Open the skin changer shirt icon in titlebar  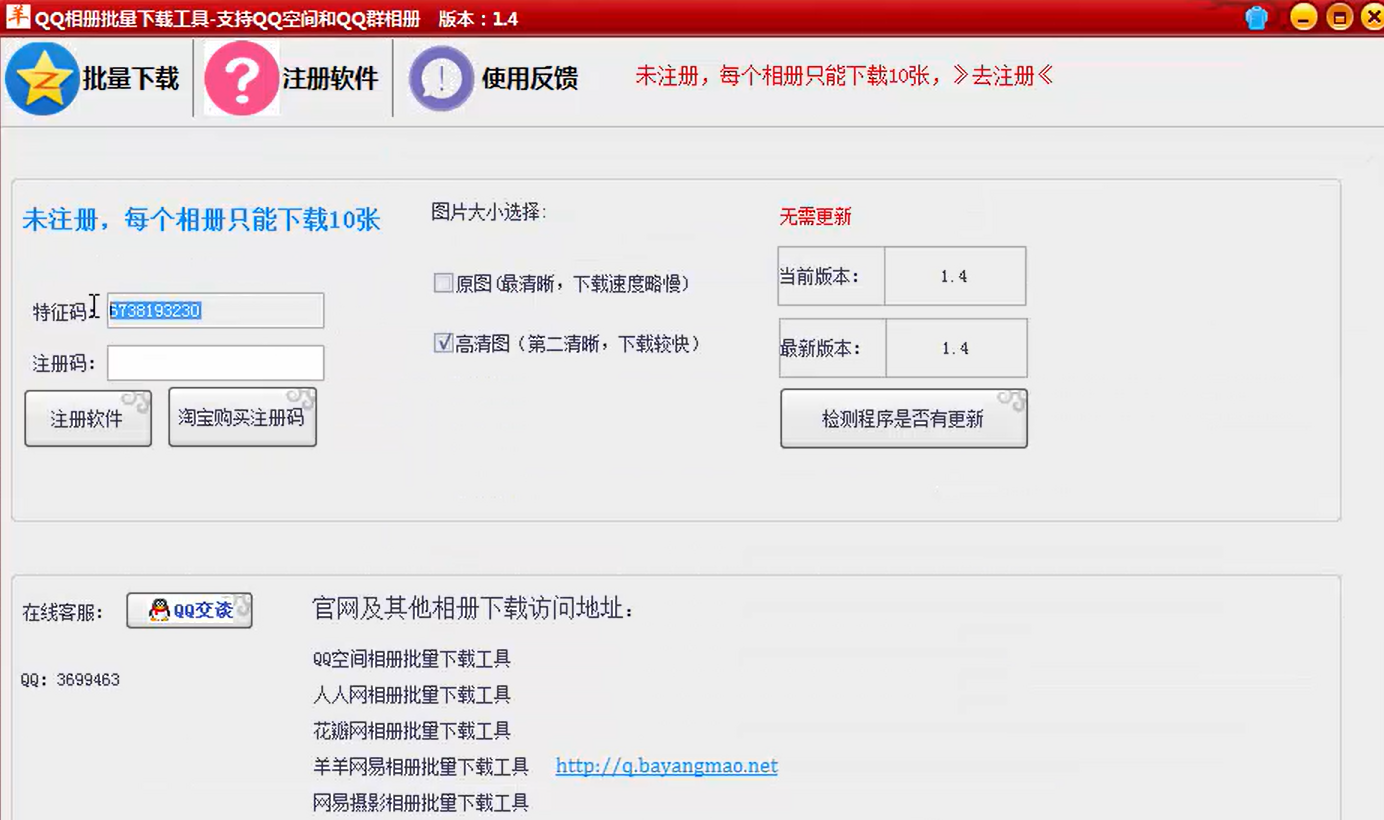point(1256,17)
